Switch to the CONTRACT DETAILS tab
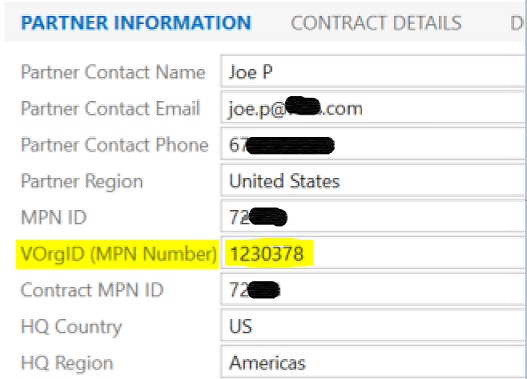 376,23
